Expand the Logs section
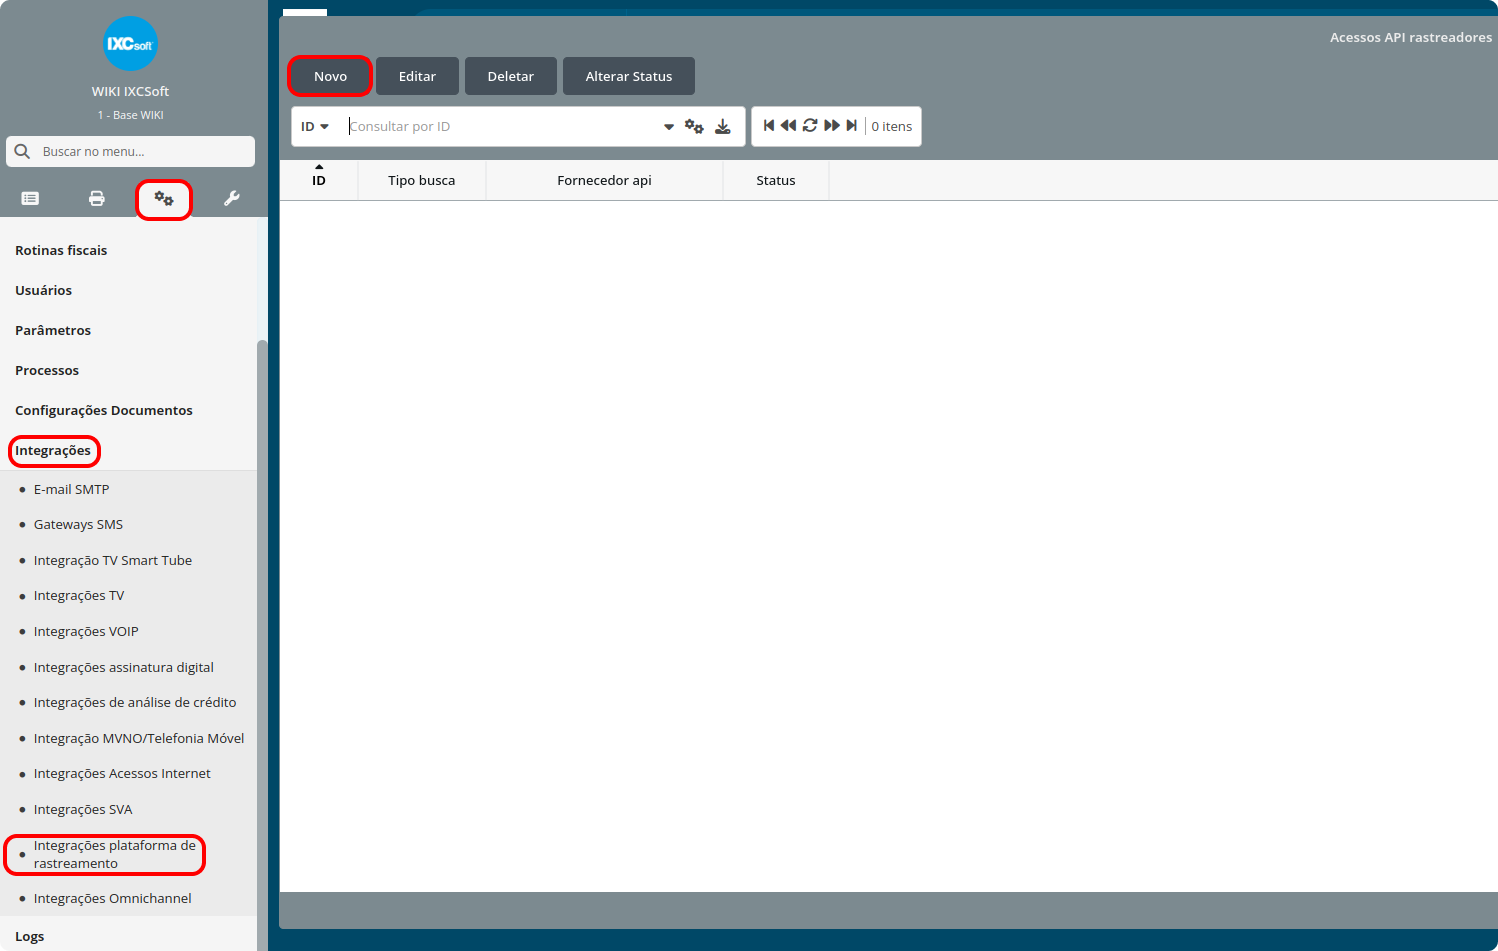1498x951 pixels. coord(29,937)
